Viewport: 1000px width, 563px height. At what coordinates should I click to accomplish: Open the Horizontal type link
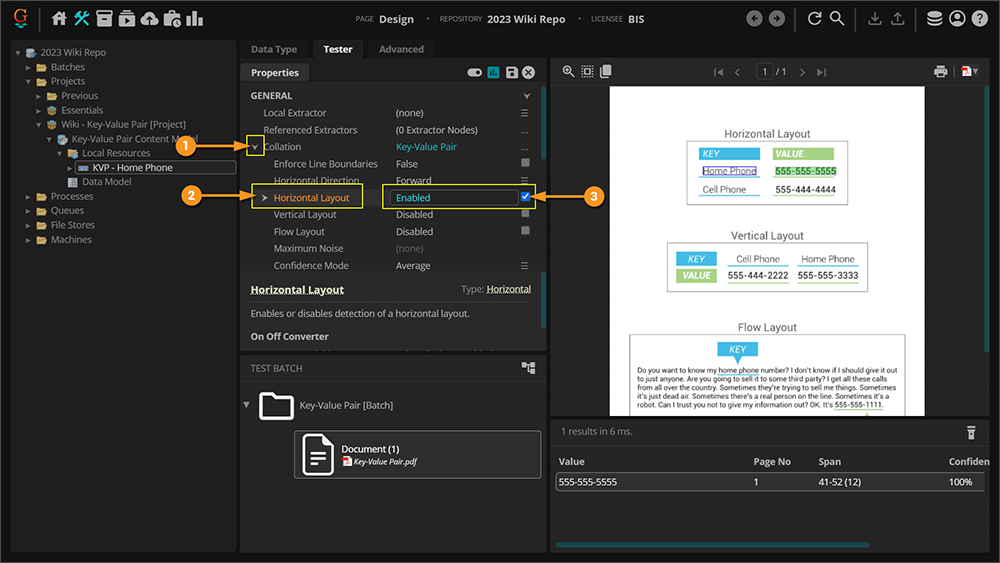point(508,290)
